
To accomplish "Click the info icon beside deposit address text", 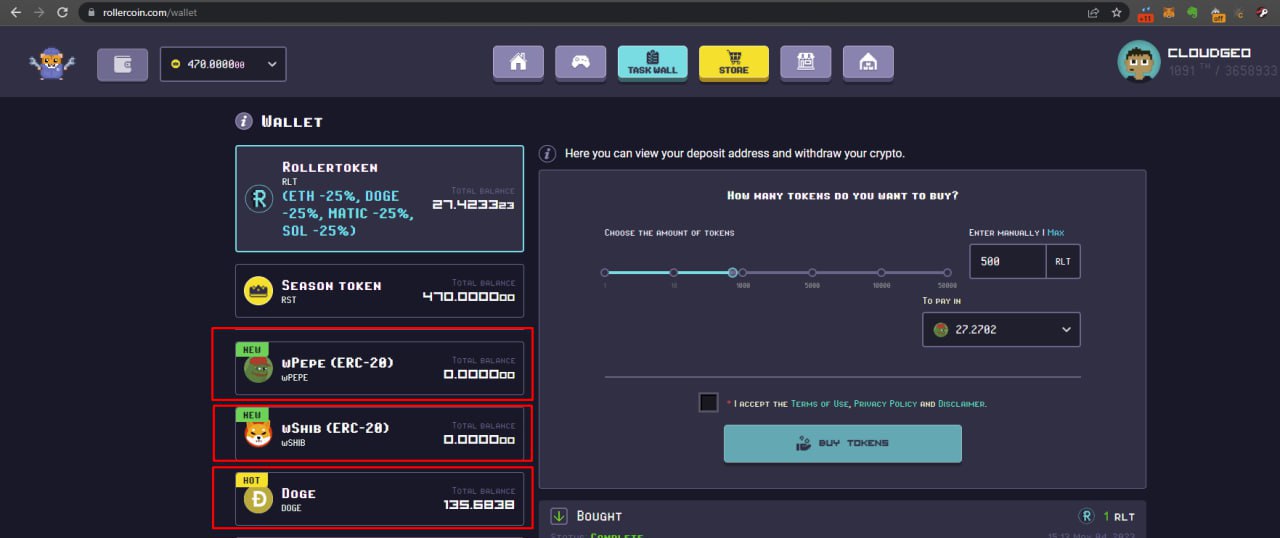I will 547,154.
